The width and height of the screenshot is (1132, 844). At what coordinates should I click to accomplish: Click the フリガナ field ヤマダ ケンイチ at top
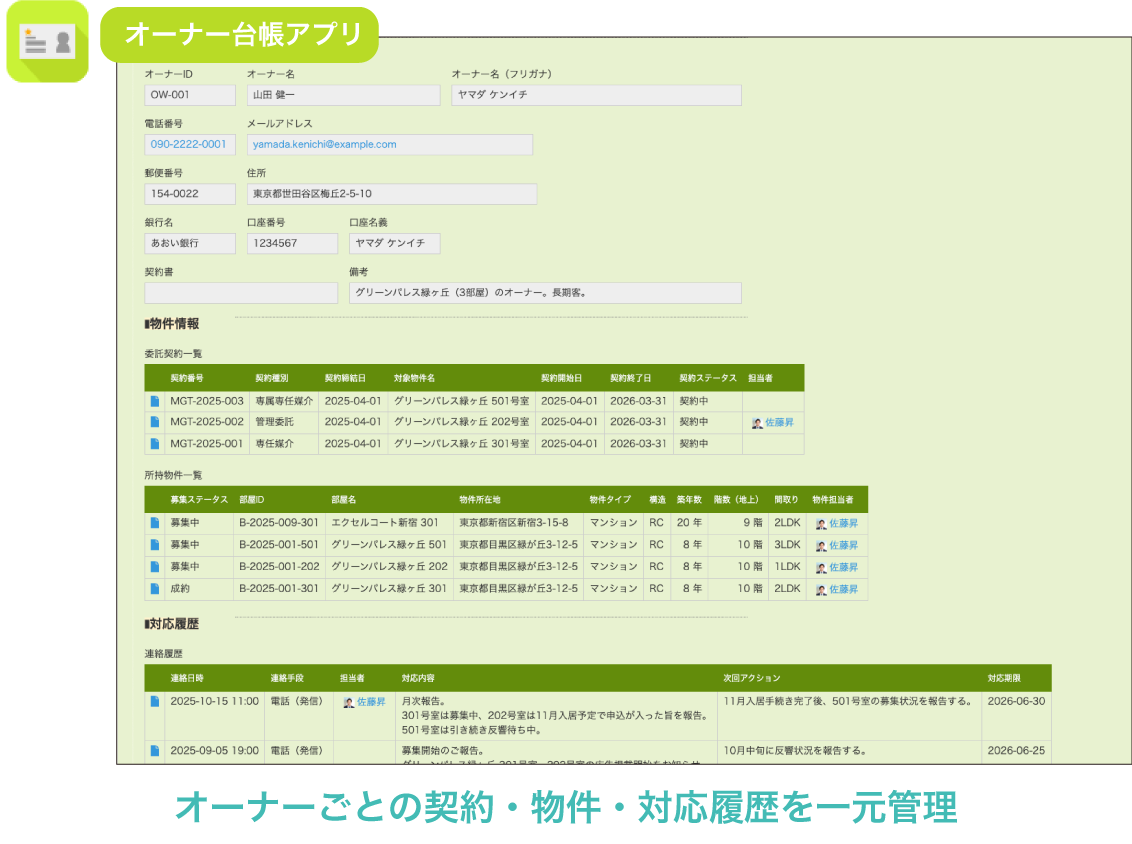click(x=596, y=95)
